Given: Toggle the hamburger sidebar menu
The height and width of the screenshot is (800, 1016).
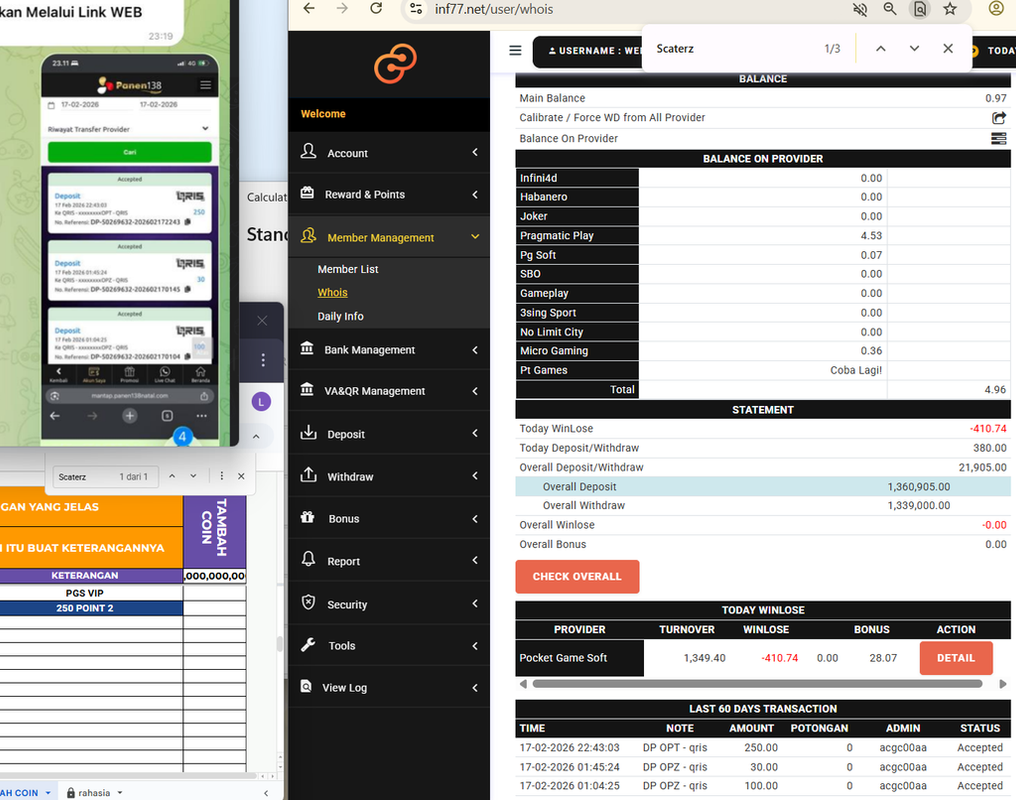Looking at the screenshot, I should (515, 50).
